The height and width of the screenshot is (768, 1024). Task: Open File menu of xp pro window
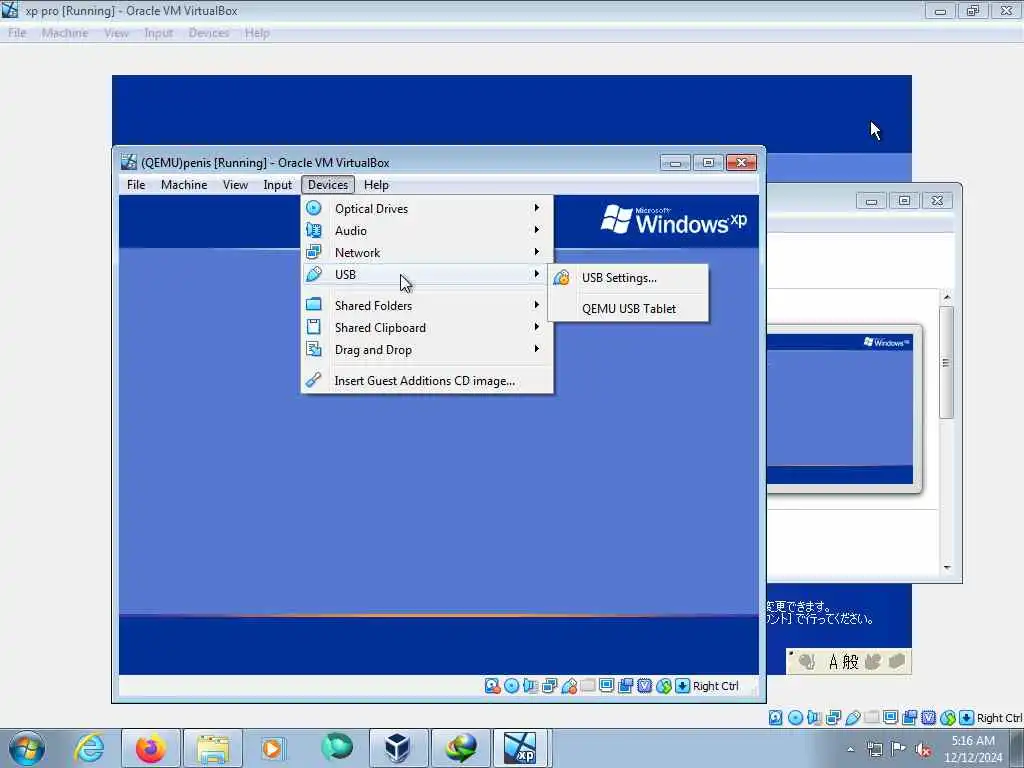tap(17, 33)
